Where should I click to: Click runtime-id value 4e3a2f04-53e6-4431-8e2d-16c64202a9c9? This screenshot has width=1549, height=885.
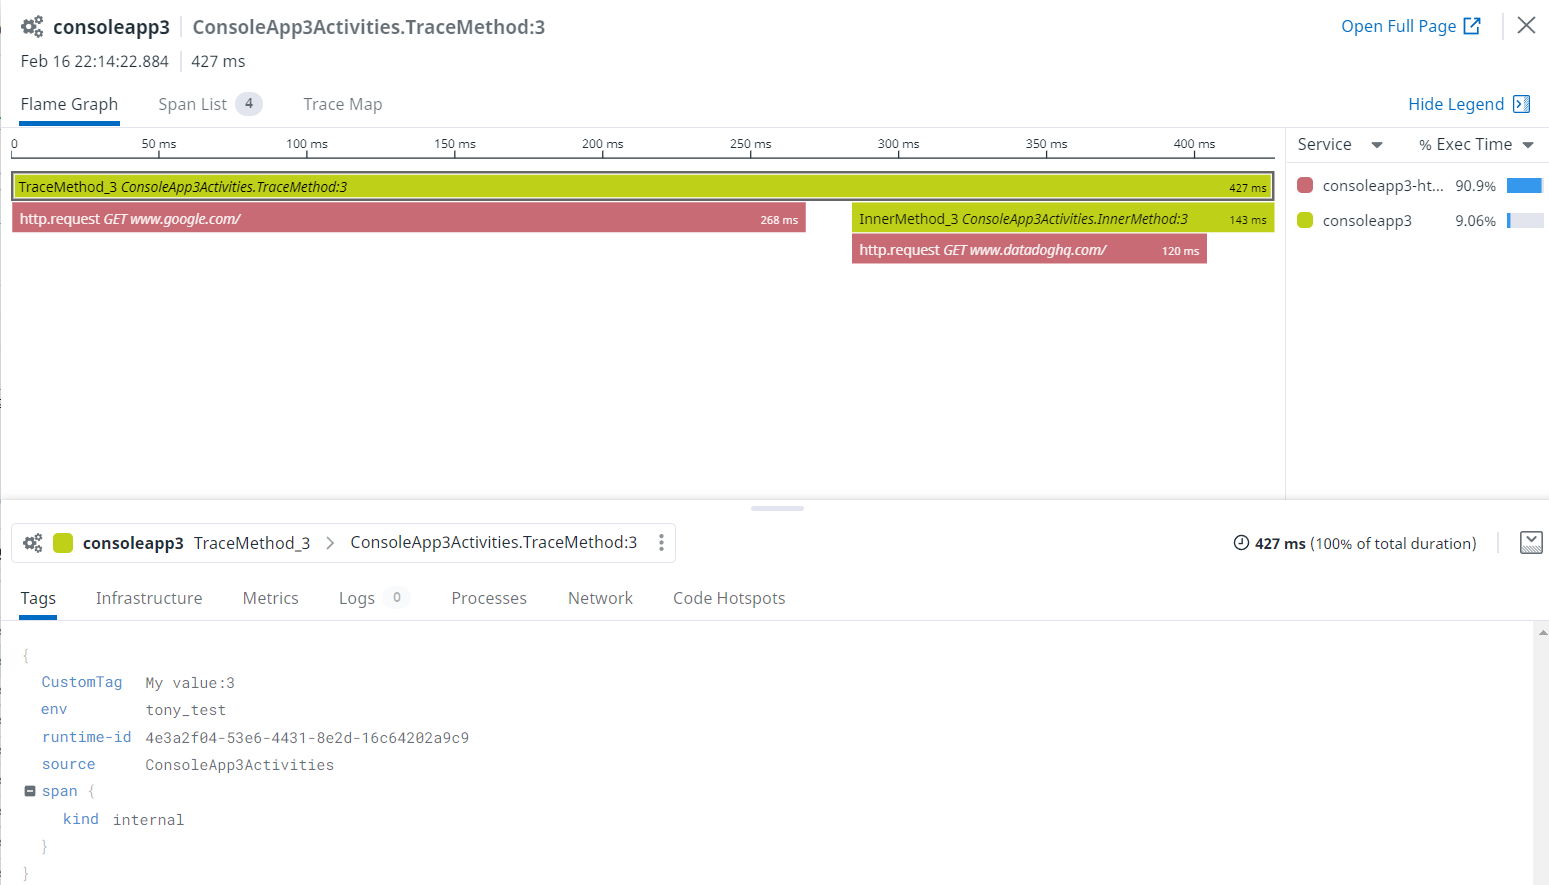click(307, 738)
